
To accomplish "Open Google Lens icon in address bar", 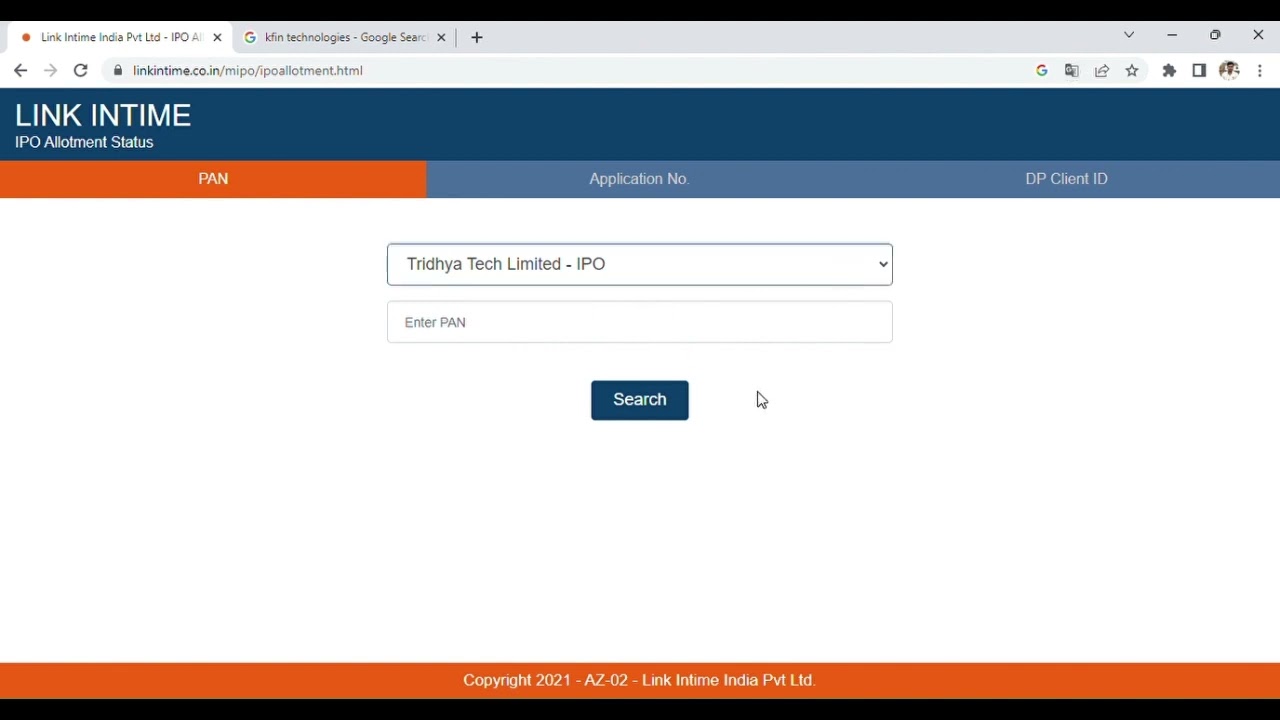I will pos(1042,71).
